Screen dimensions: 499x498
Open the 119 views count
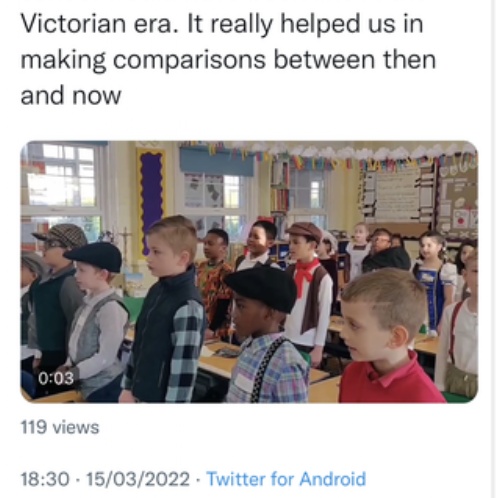[60, 427]
